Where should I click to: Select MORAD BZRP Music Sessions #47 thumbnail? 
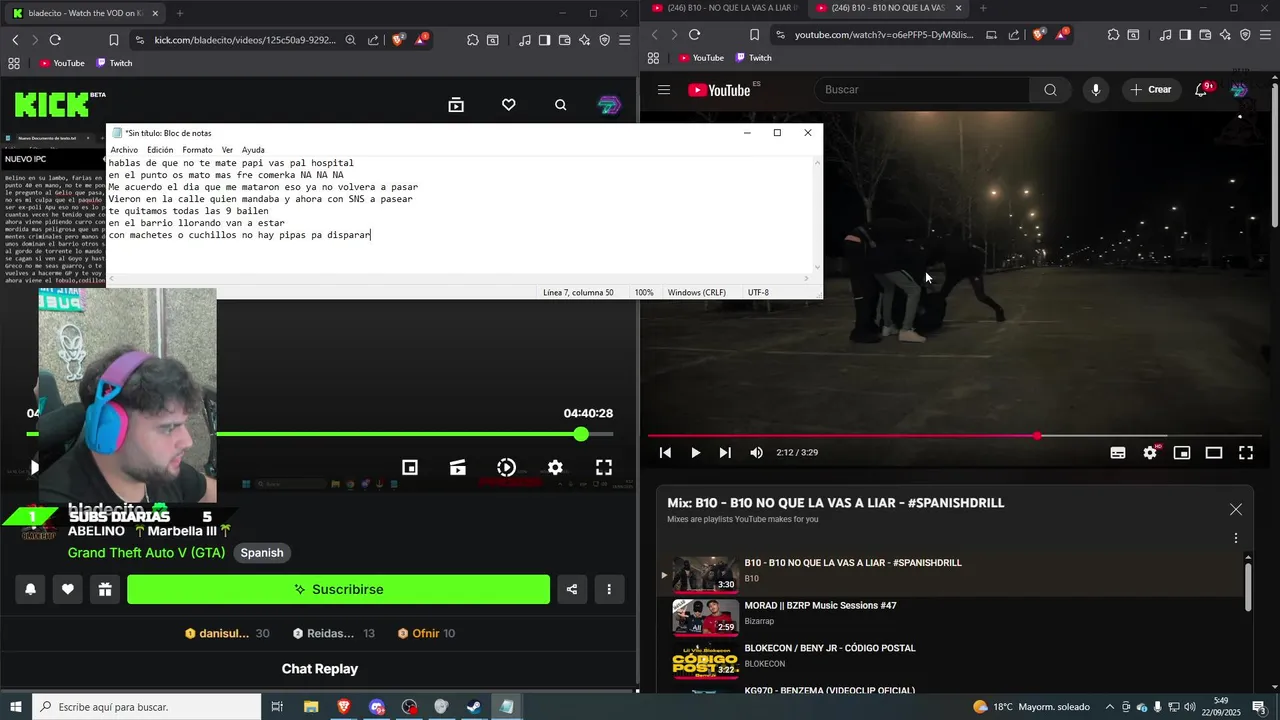point(705,617)
